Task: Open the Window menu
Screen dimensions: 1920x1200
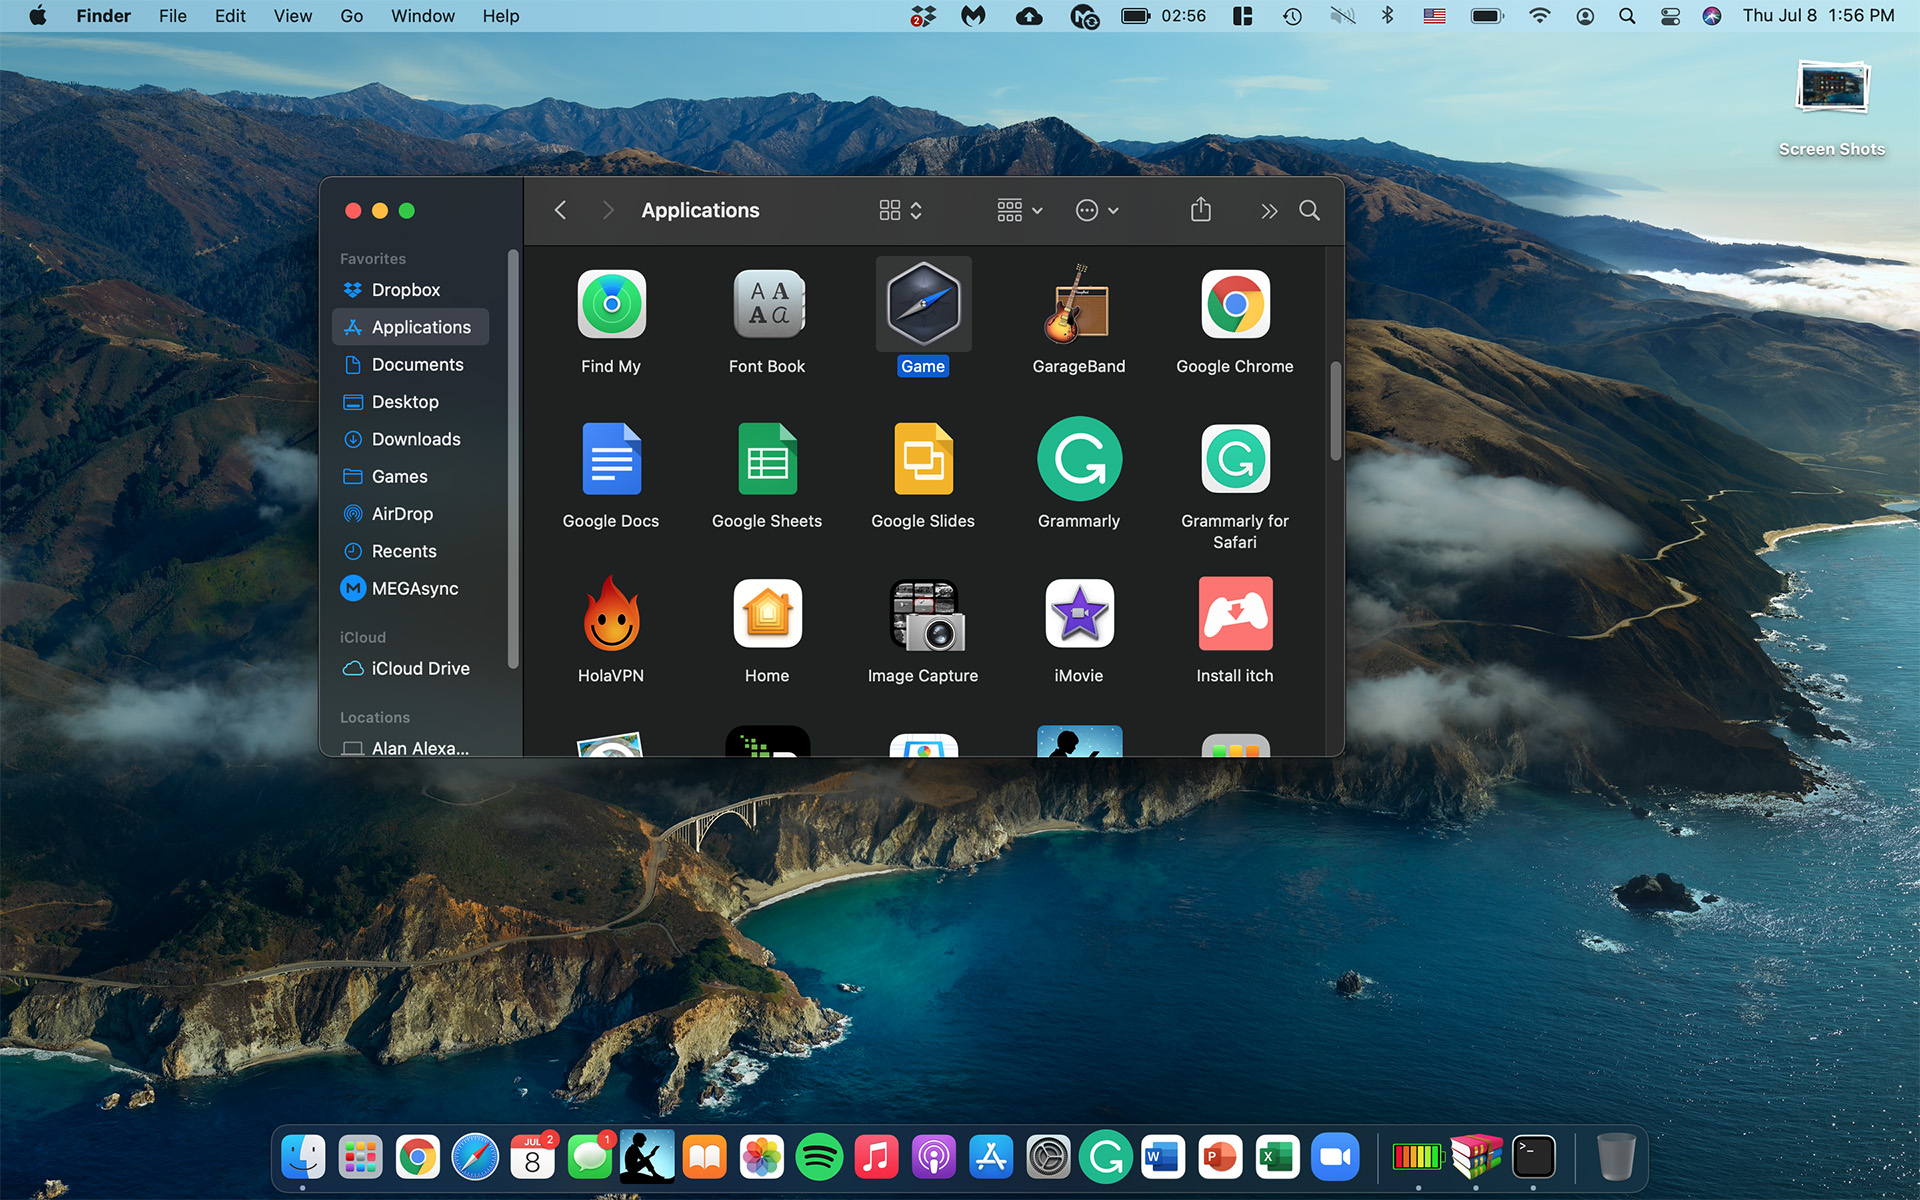Action: pos(423,16)
